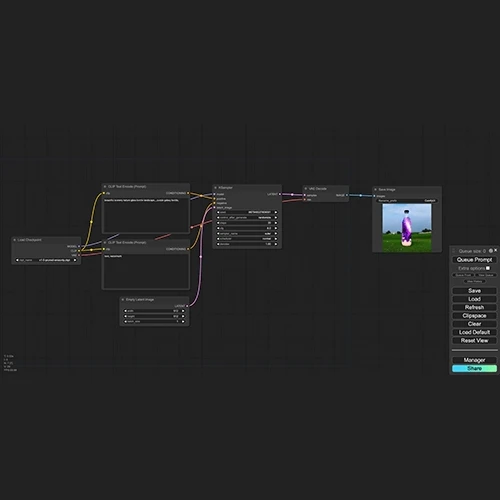
Task: Collapse the Empty Latent Image node dot
Action: pyautogui.click(x=123, y=300)
